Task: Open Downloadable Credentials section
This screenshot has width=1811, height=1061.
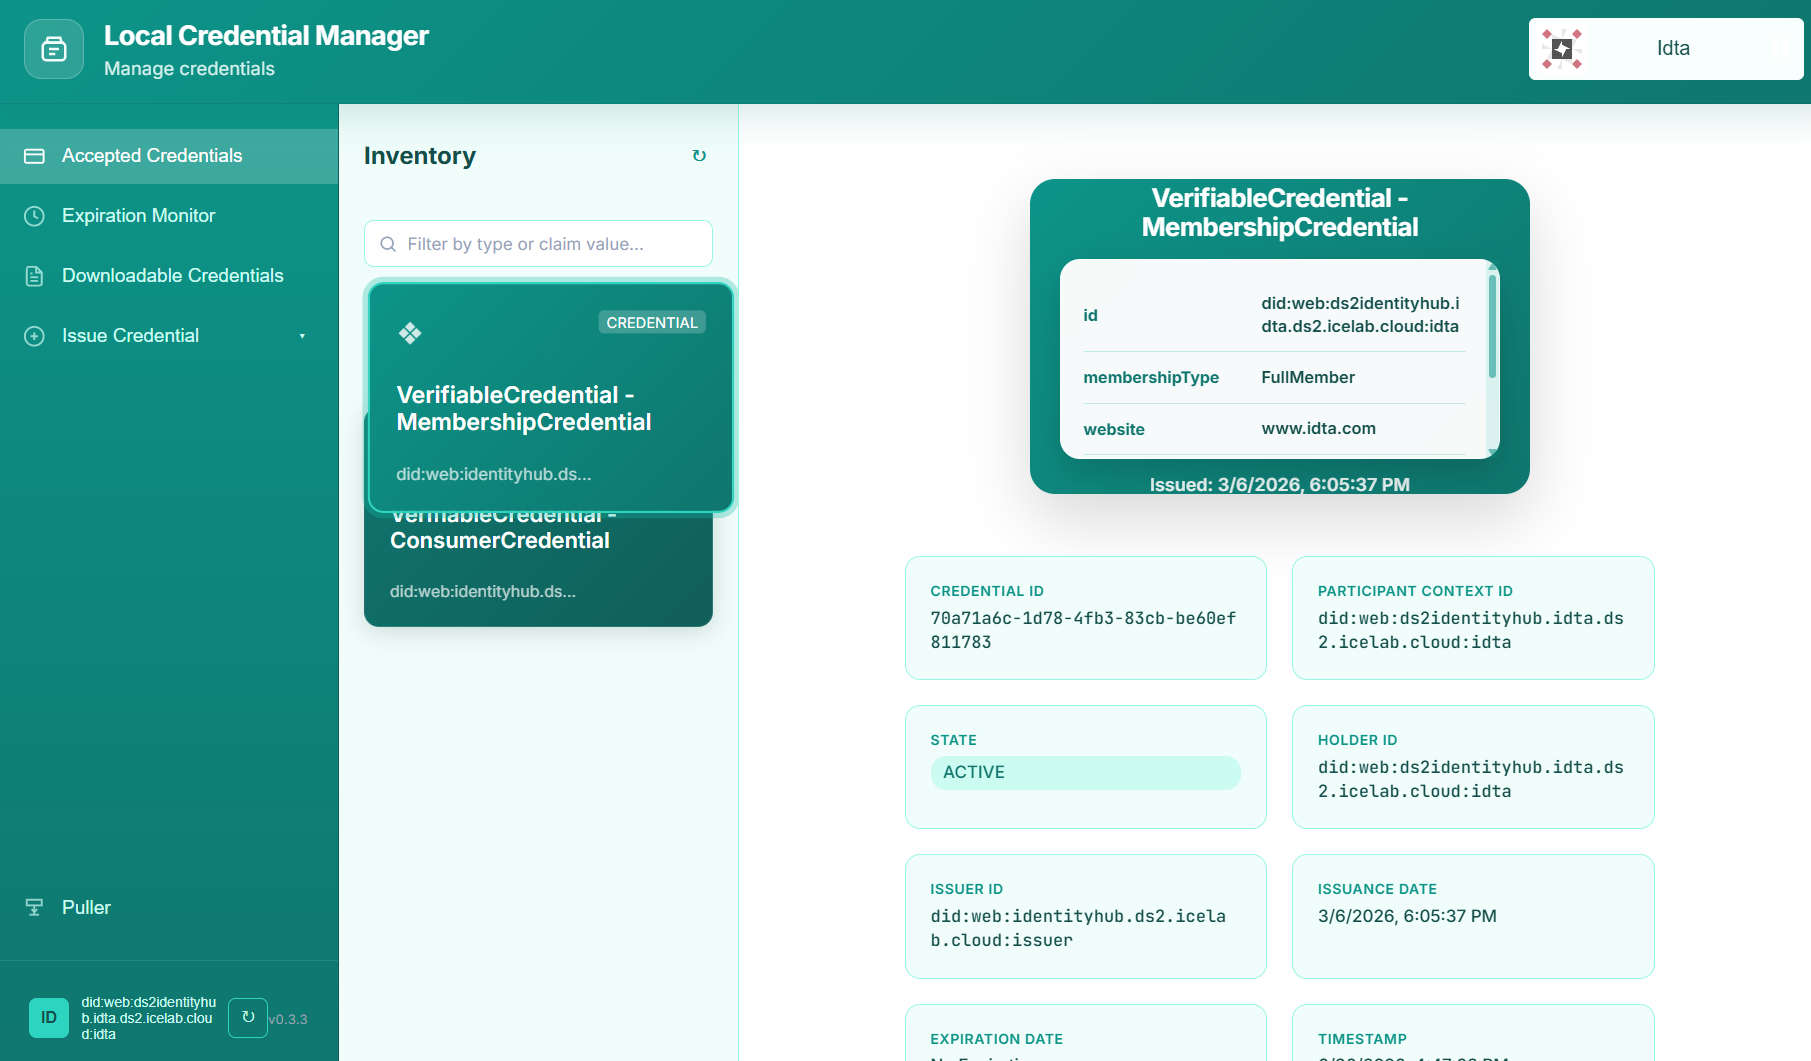Action: 169,276
